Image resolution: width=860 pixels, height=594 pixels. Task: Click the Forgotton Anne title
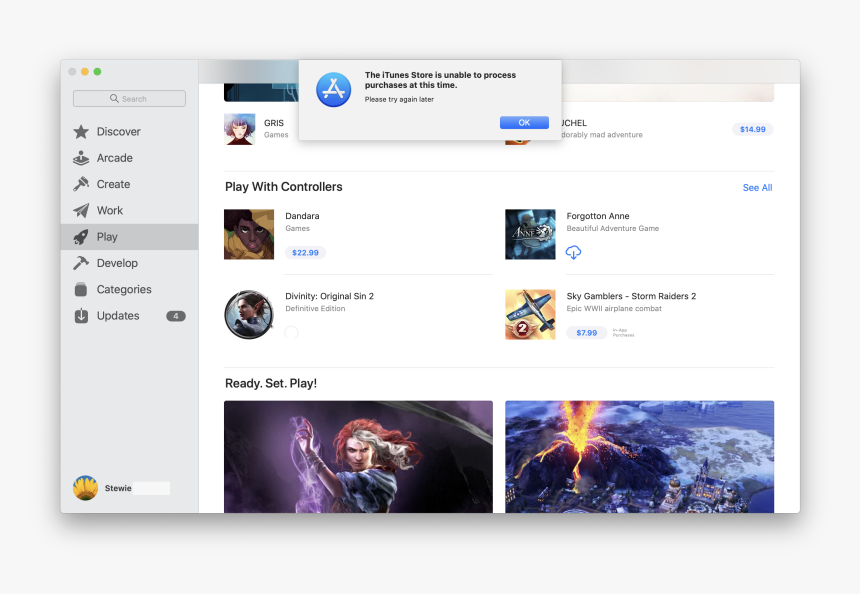598,216
